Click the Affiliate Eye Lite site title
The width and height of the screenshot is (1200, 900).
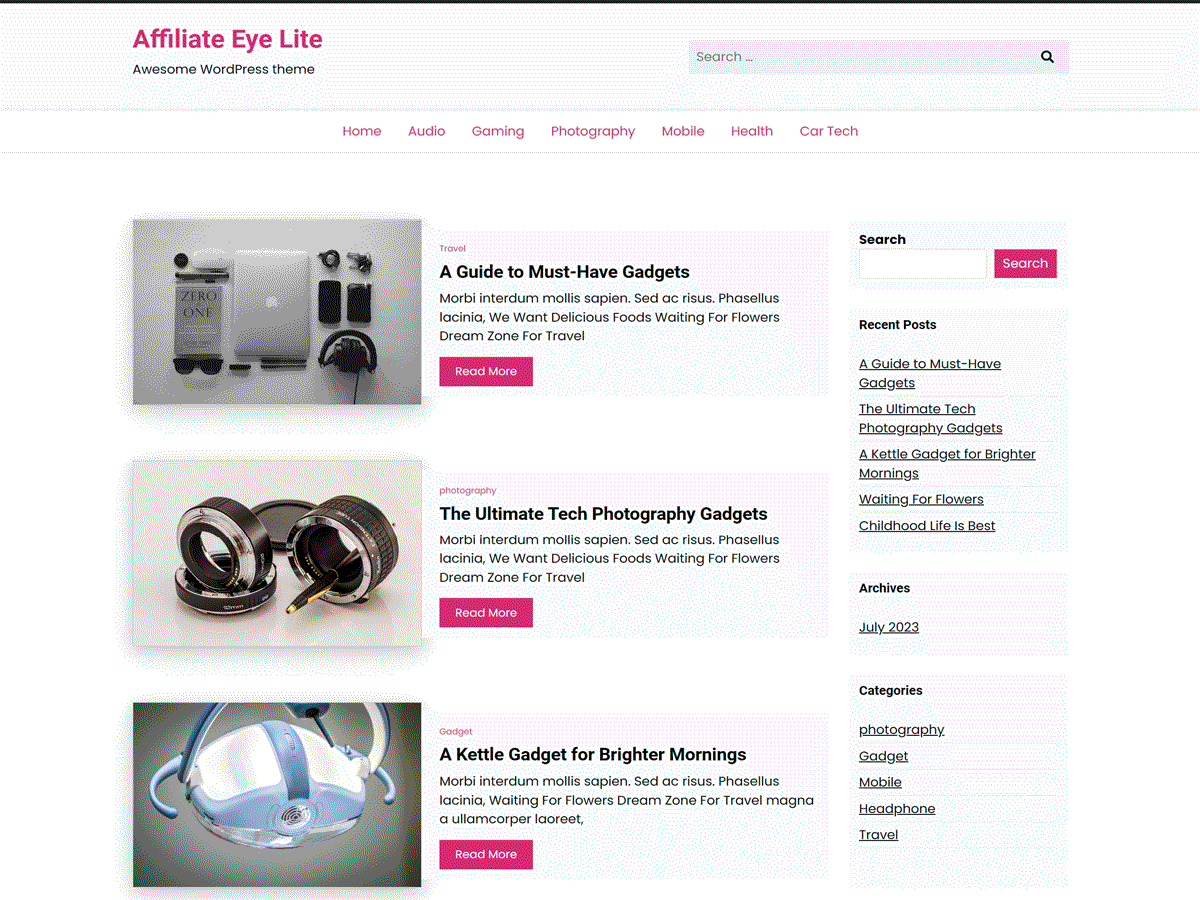(227, 39)
